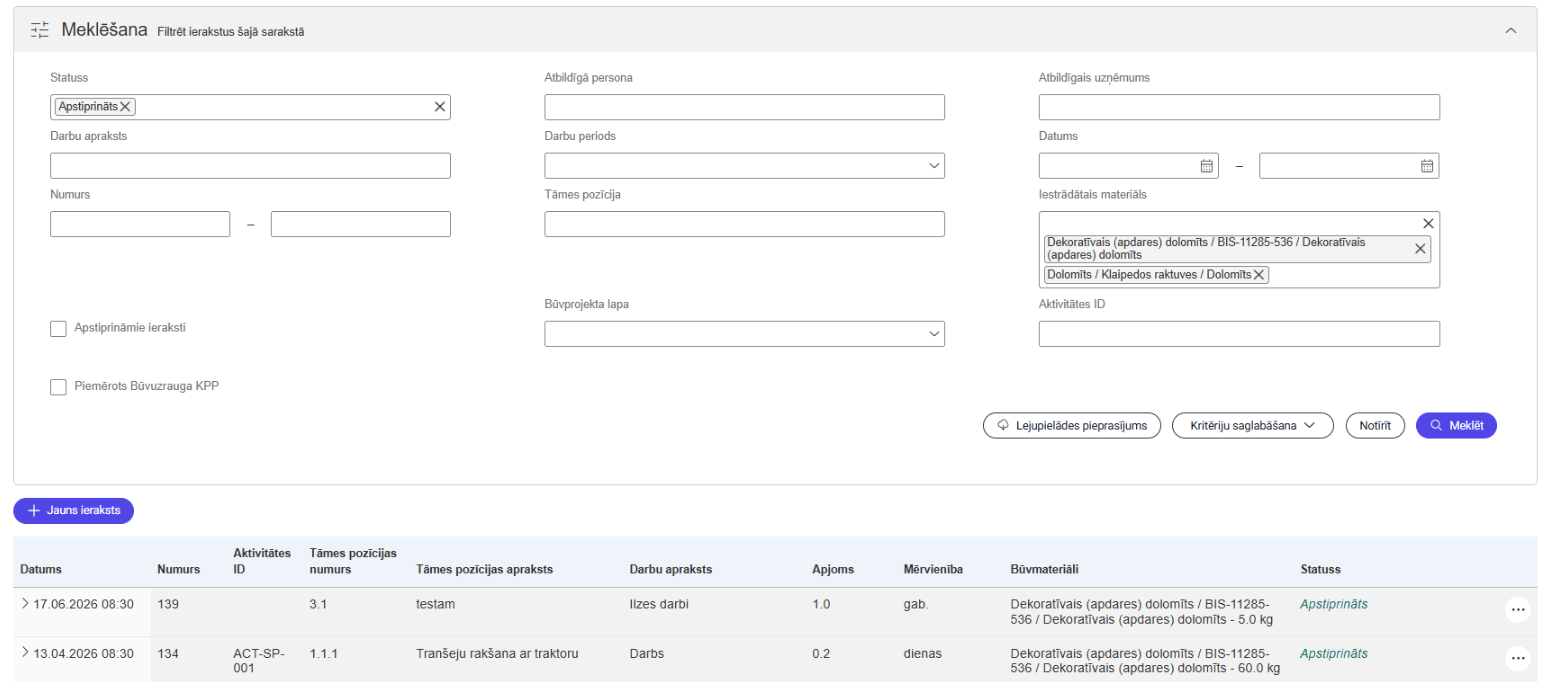
Task: Click the Meklēšana panel filter icon
Action: click(40, 30)
